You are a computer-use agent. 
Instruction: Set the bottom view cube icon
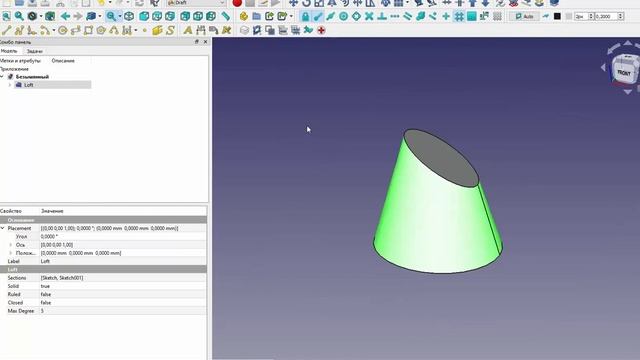tap(198, 16)
